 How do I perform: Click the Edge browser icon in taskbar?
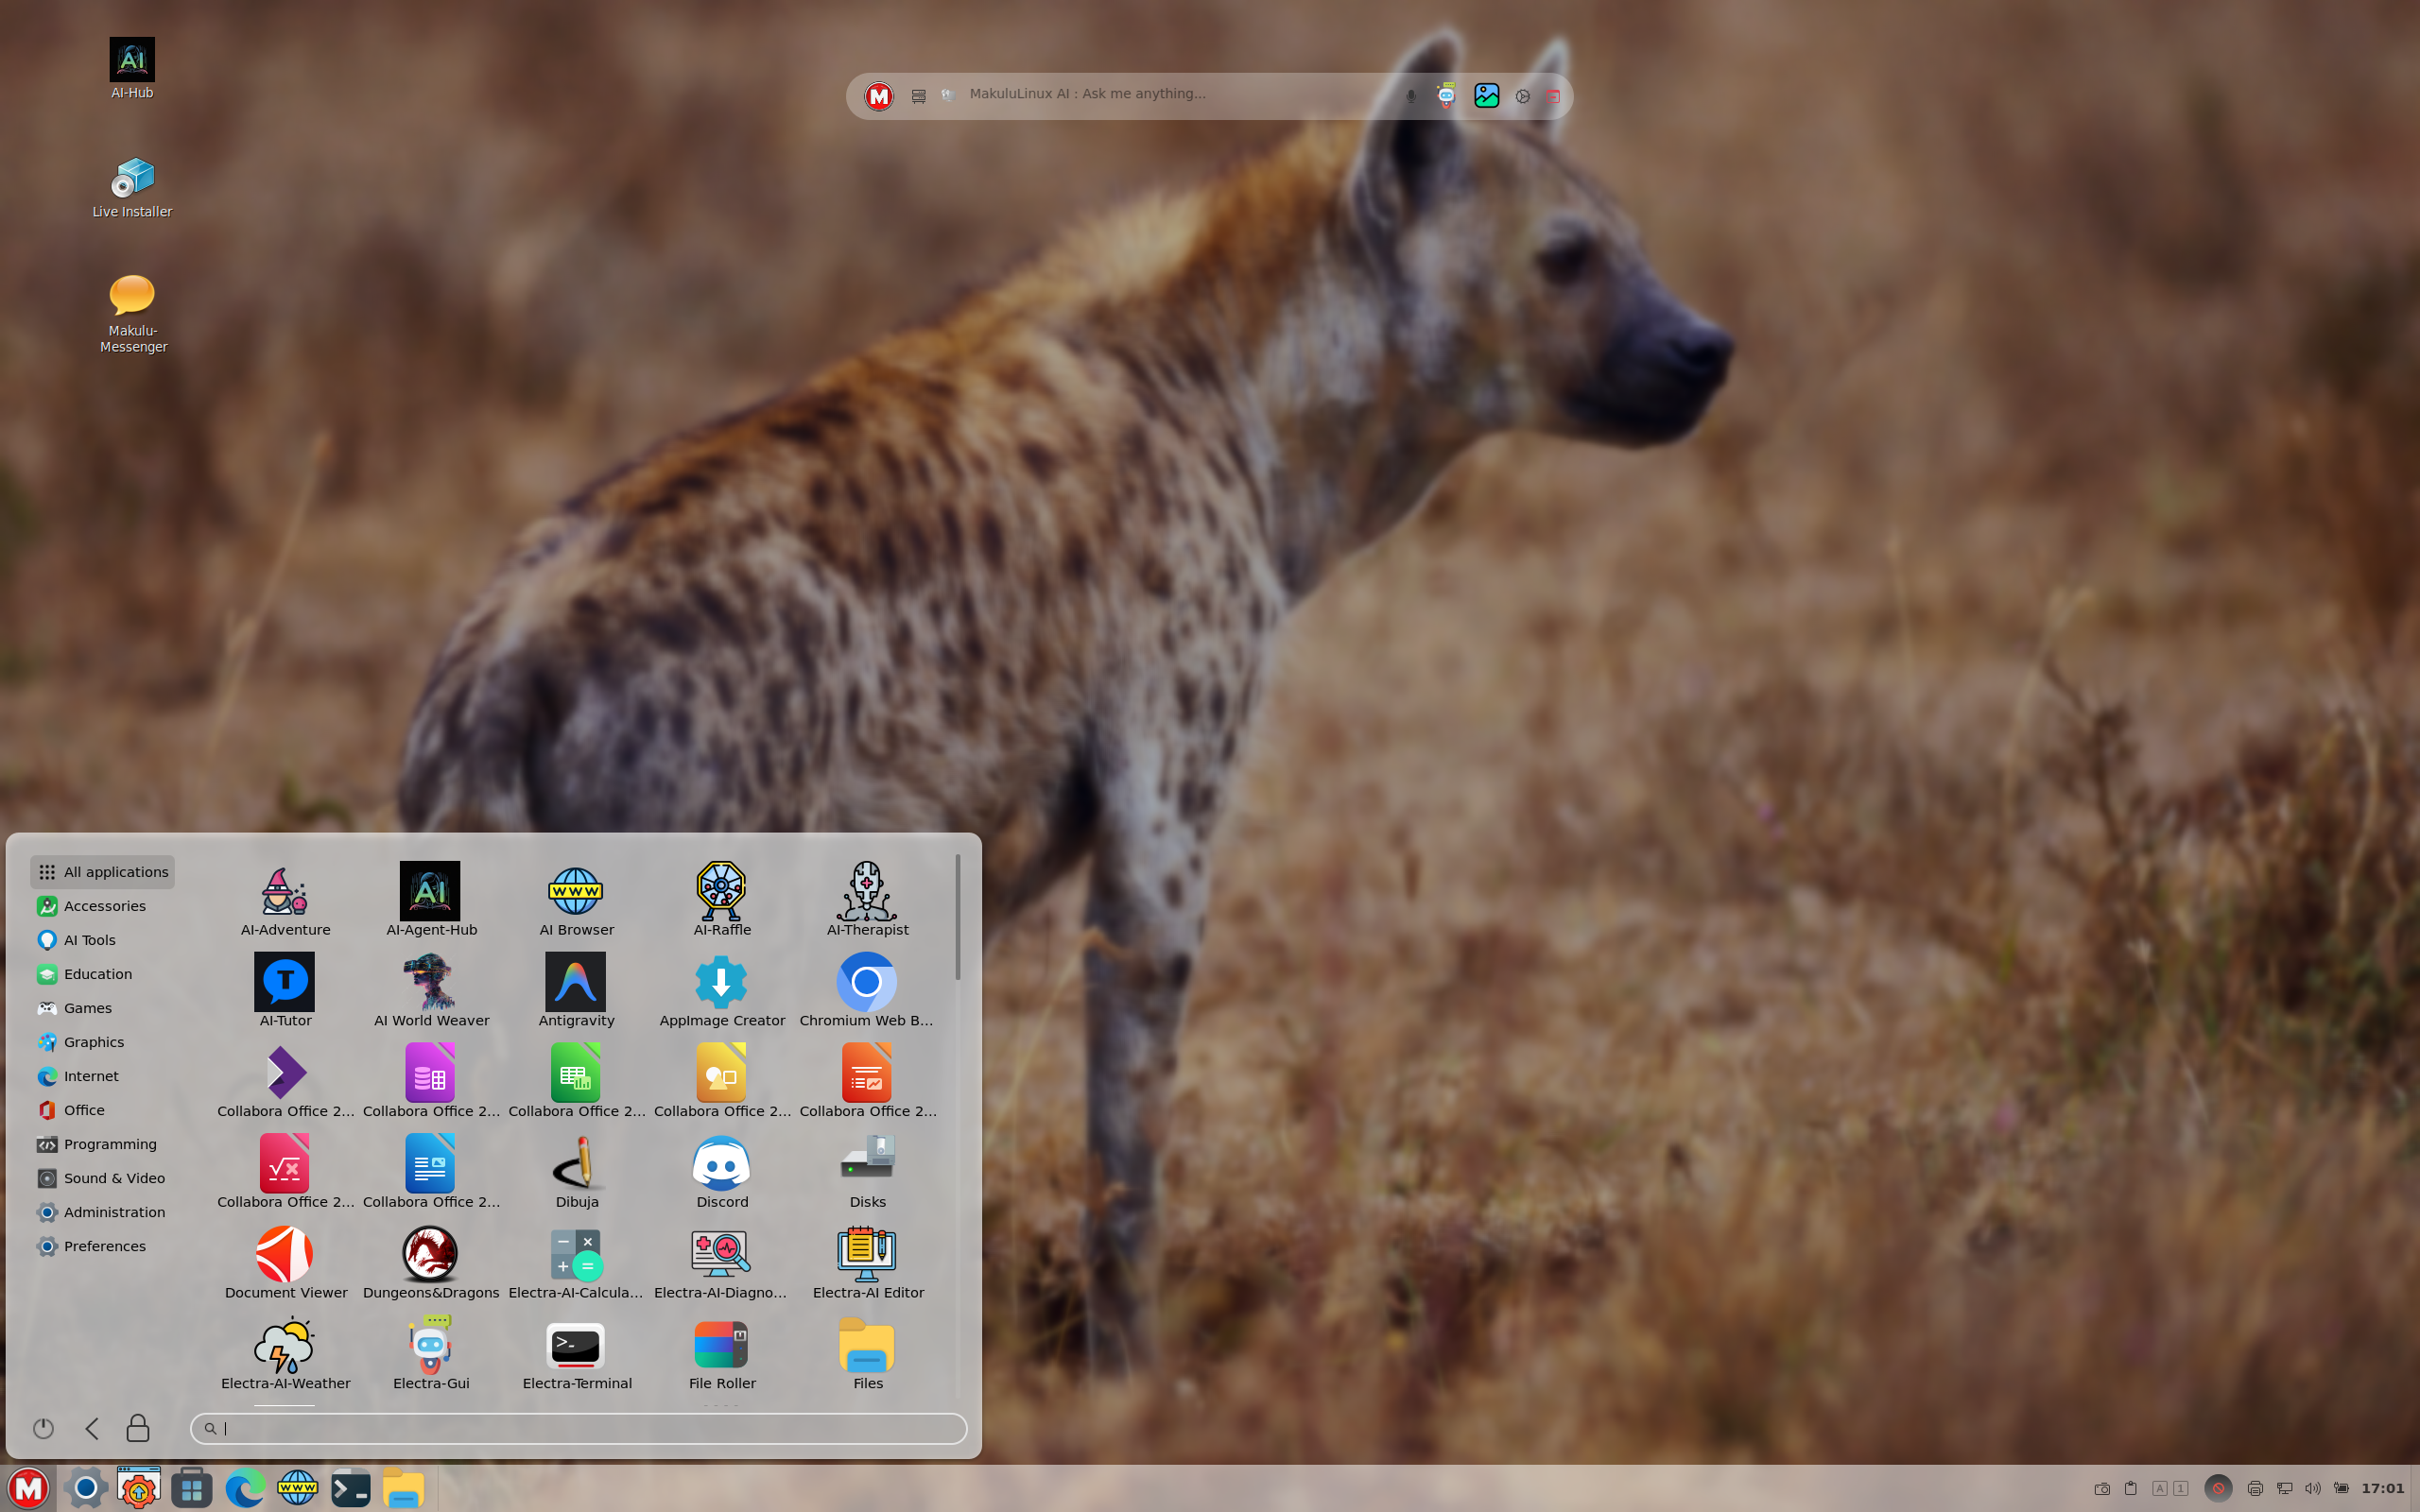[244, 1488]
